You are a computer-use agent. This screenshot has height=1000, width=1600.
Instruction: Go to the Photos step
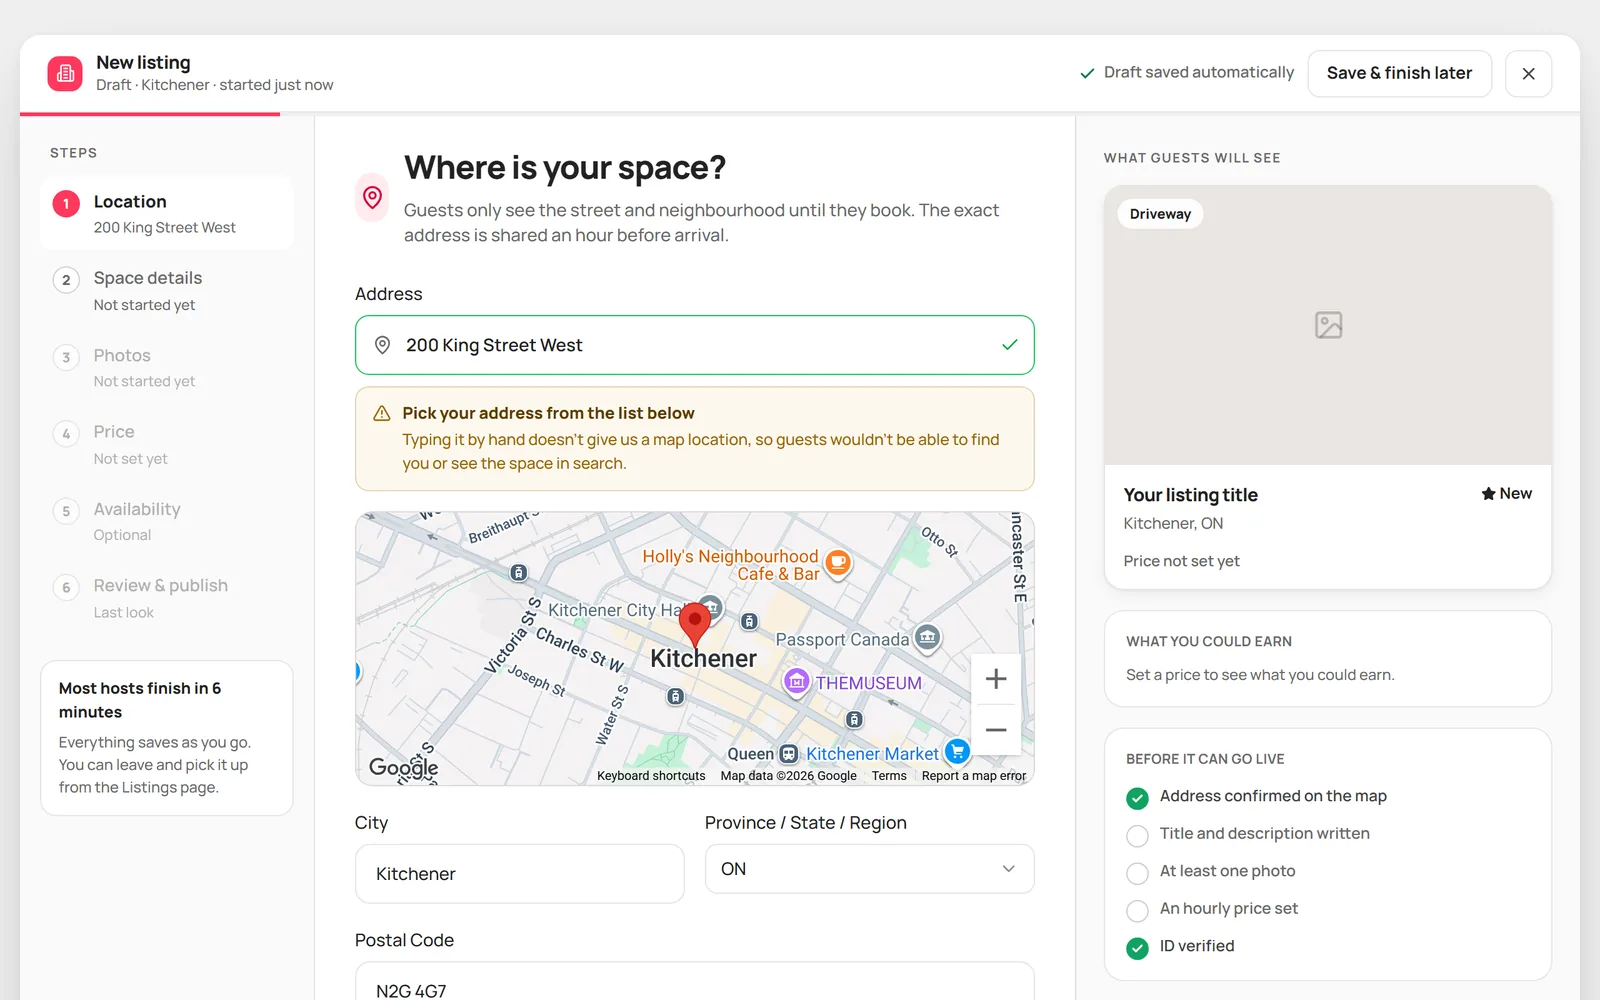coord(167,367)
